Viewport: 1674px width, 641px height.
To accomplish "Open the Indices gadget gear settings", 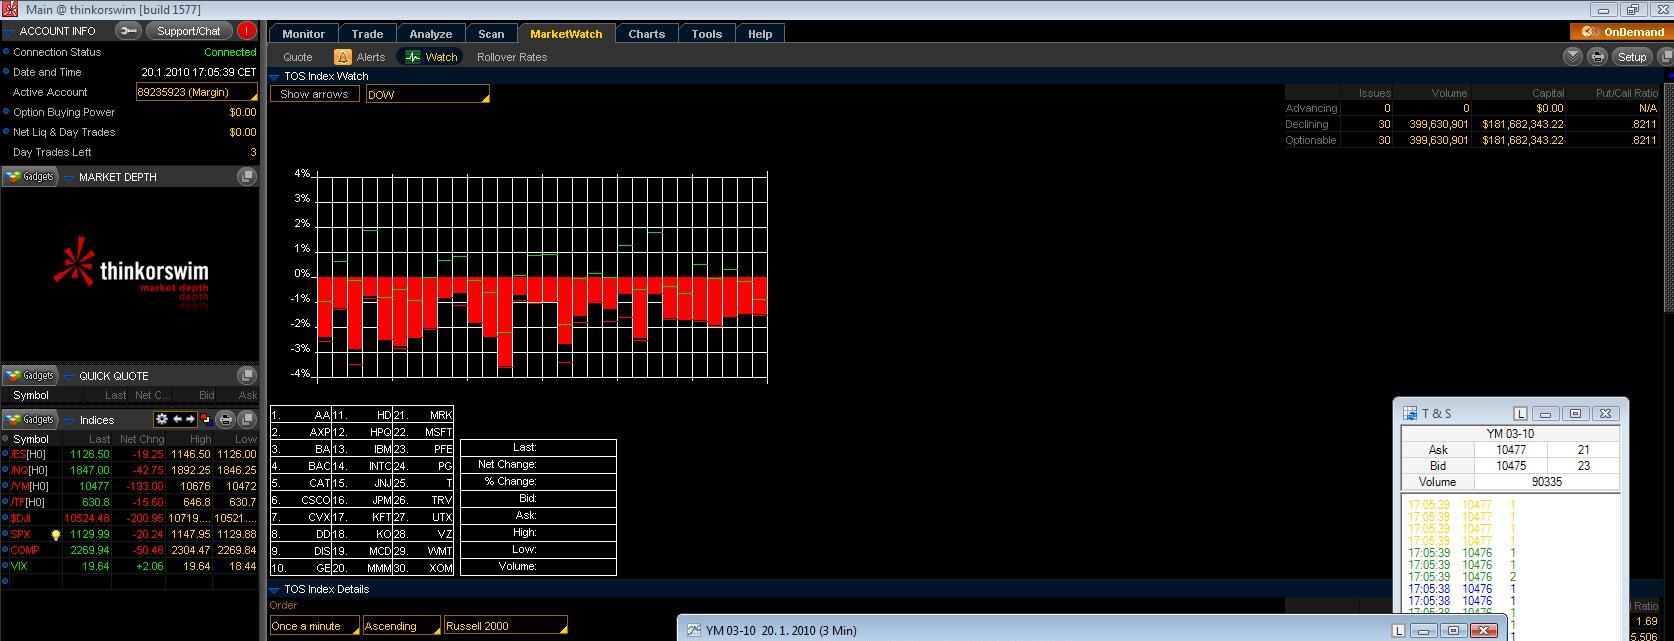I will click(161, 420).
